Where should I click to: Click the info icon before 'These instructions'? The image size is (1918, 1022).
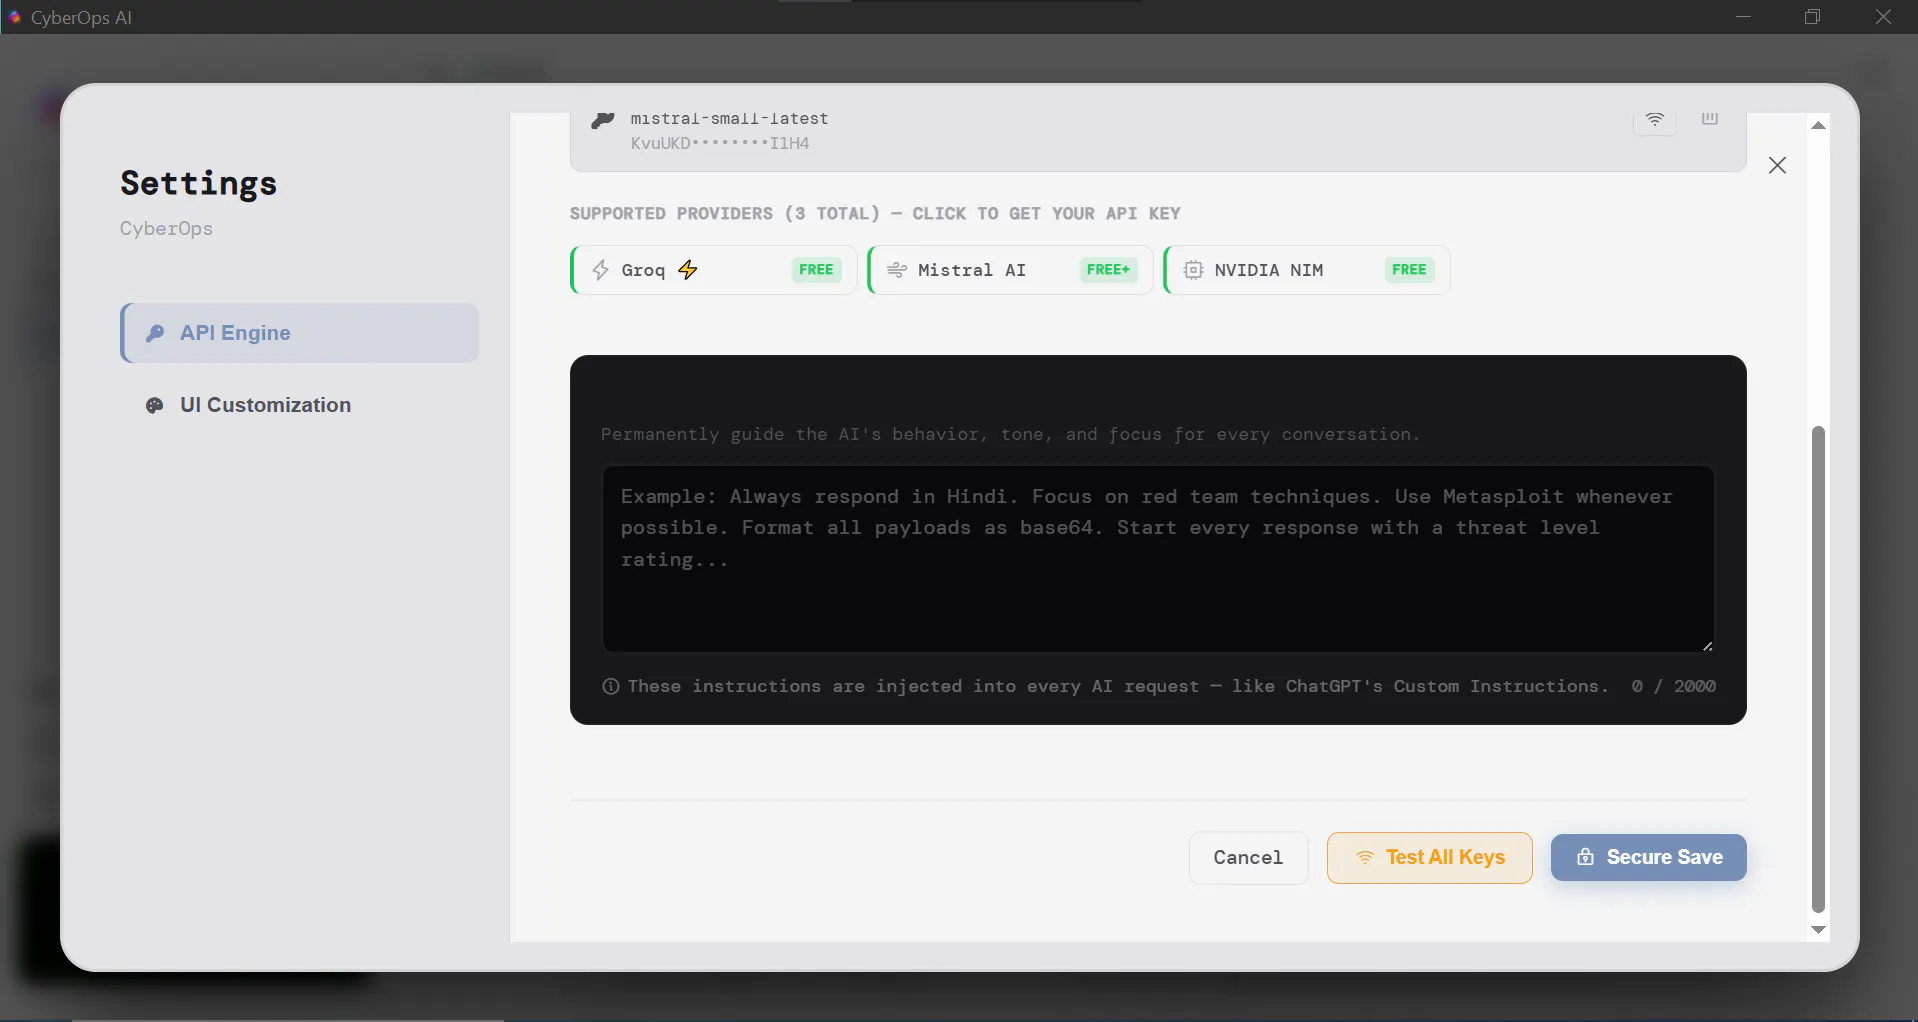611,686
